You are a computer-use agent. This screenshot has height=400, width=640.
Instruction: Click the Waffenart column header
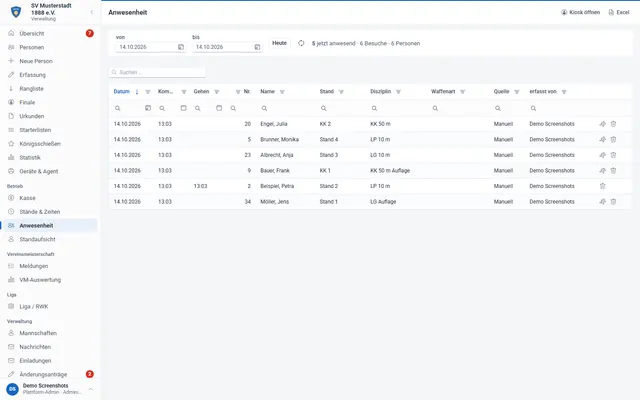click(x=443, y=92)
